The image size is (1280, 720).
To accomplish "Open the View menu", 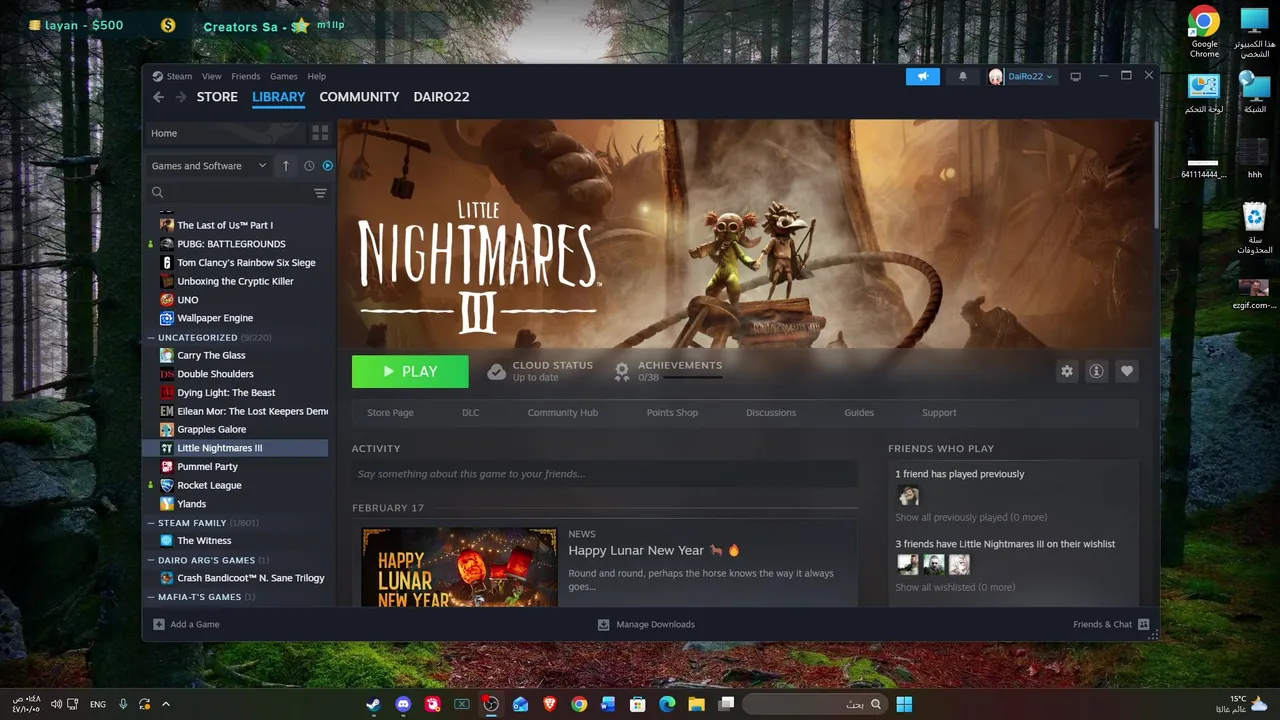I will click(x=212, y=76).
